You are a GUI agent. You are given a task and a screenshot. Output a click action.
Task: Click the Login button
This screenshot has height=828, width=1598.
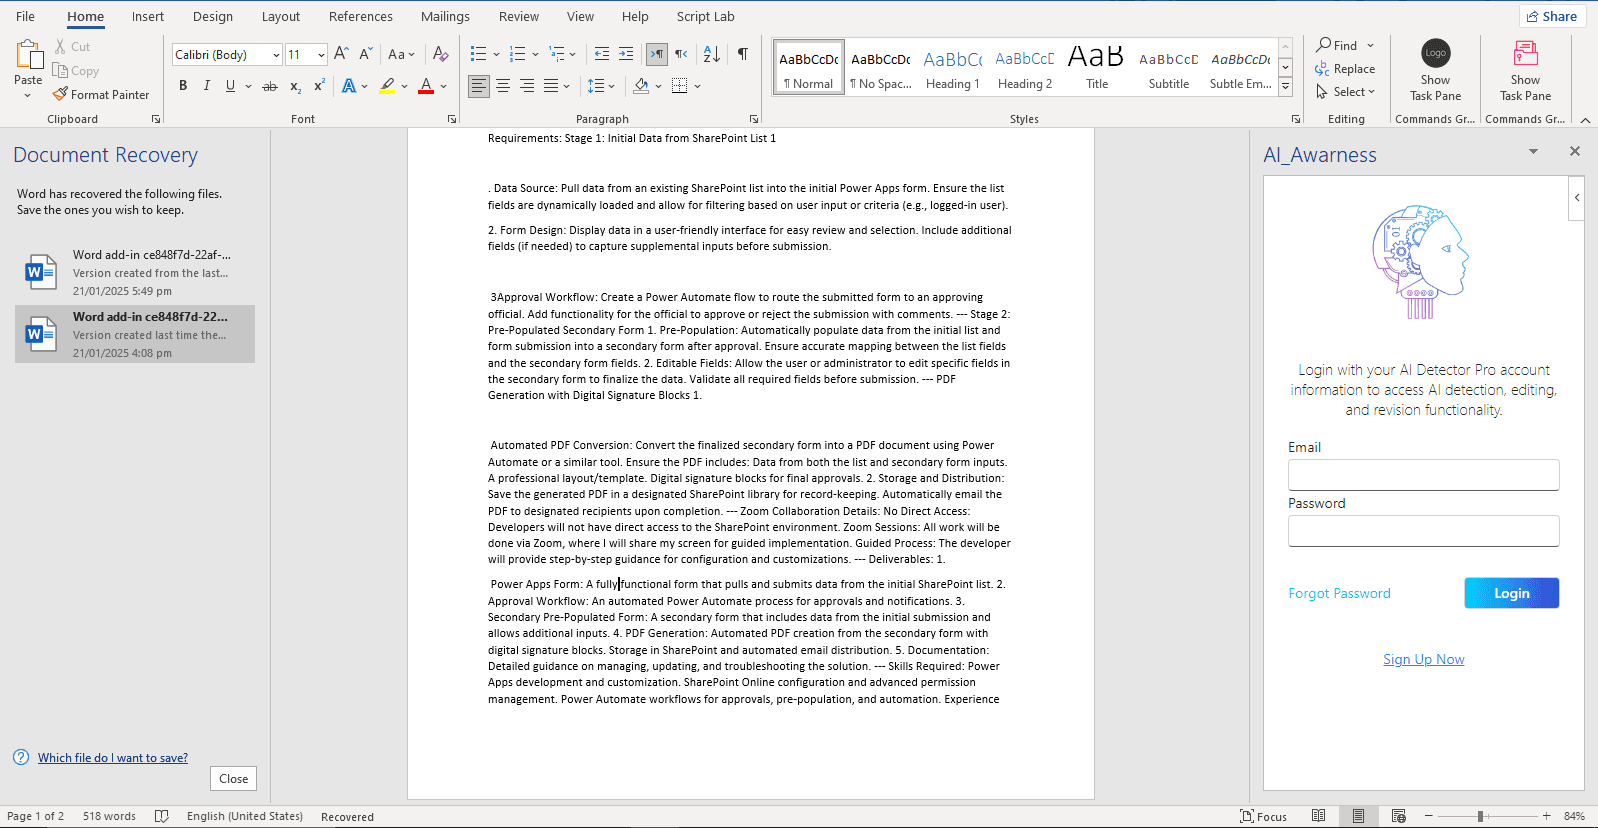(x=1512, y=593)
